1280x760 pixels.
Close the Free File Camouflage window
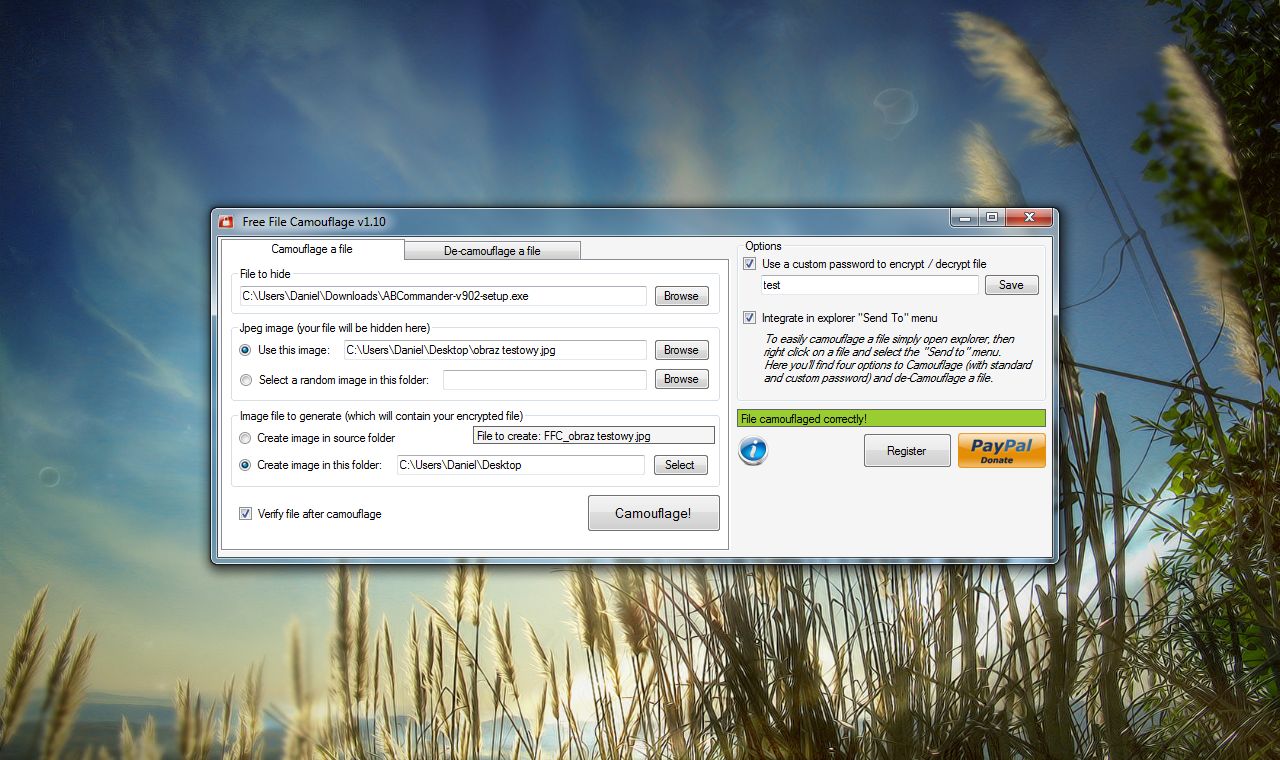1028,217
